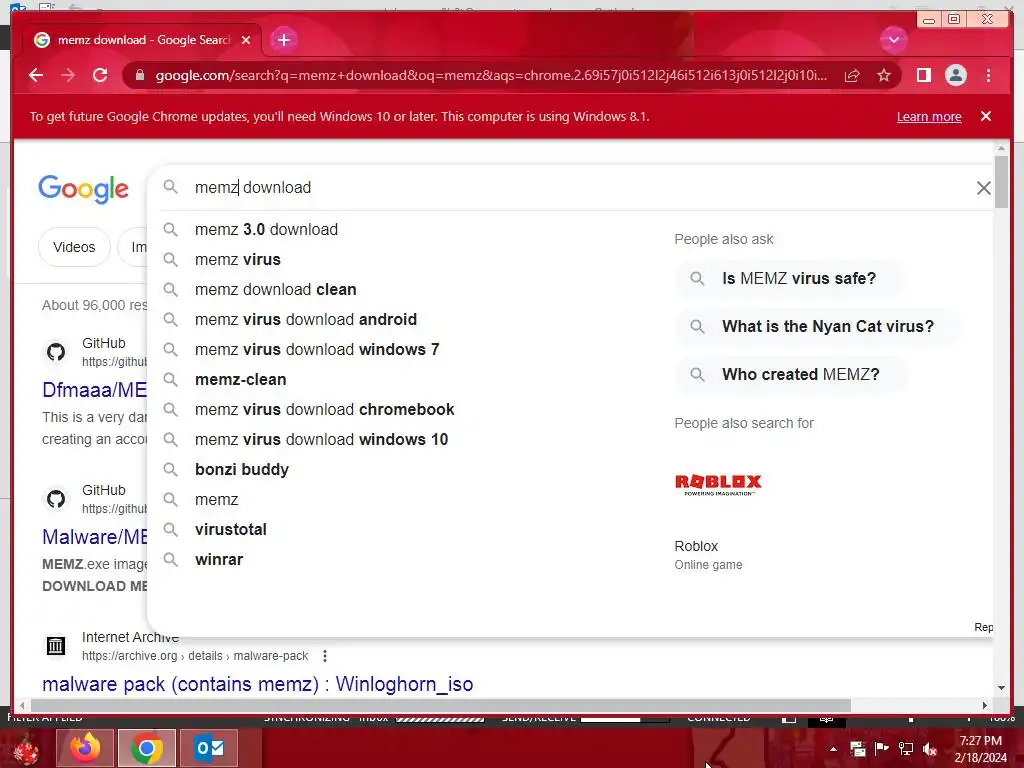Open the malware pack Winloghorn_iso result
The width and height of the screenshot is (1024, 768).
257,684
